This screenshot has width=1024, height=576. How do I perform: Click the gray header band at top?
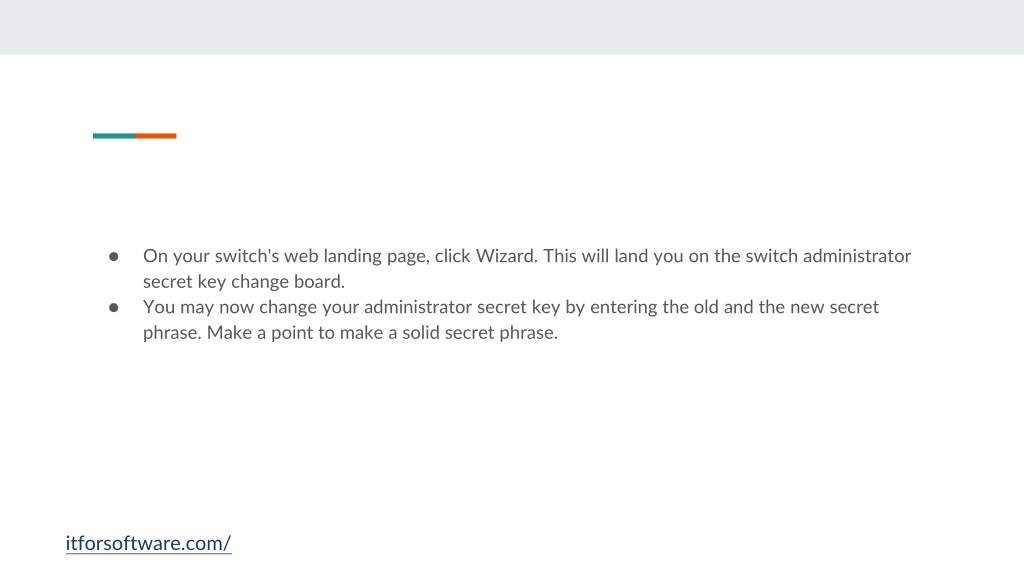(x=512, y=27)
